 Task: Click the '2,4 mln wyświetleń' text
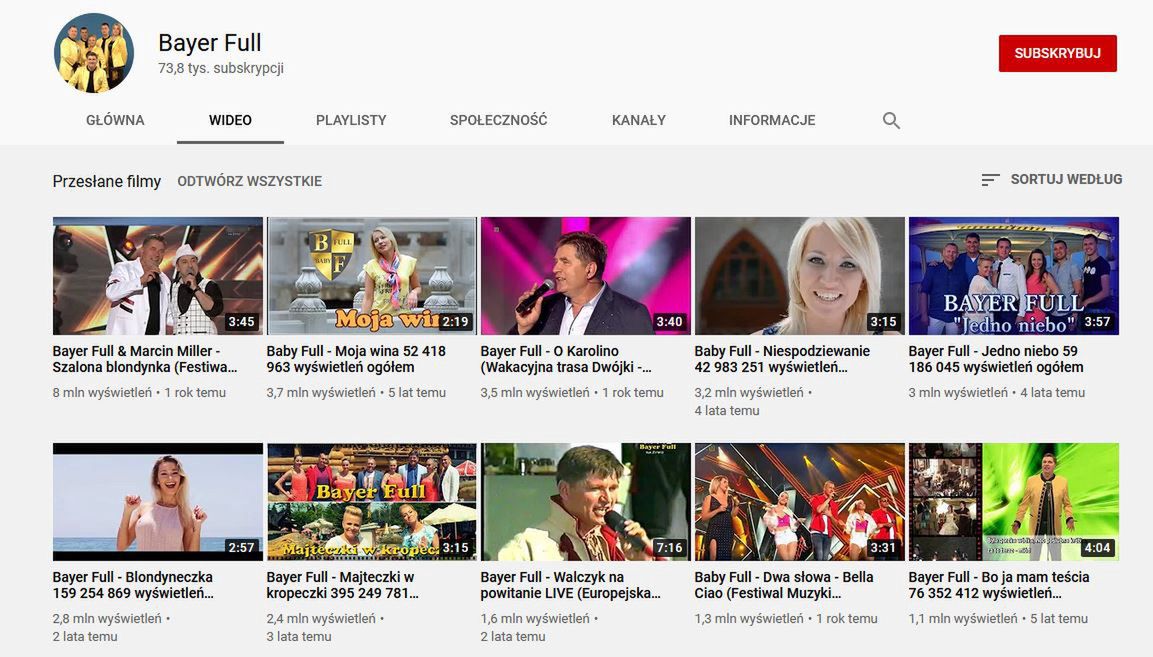coord(321,619)
